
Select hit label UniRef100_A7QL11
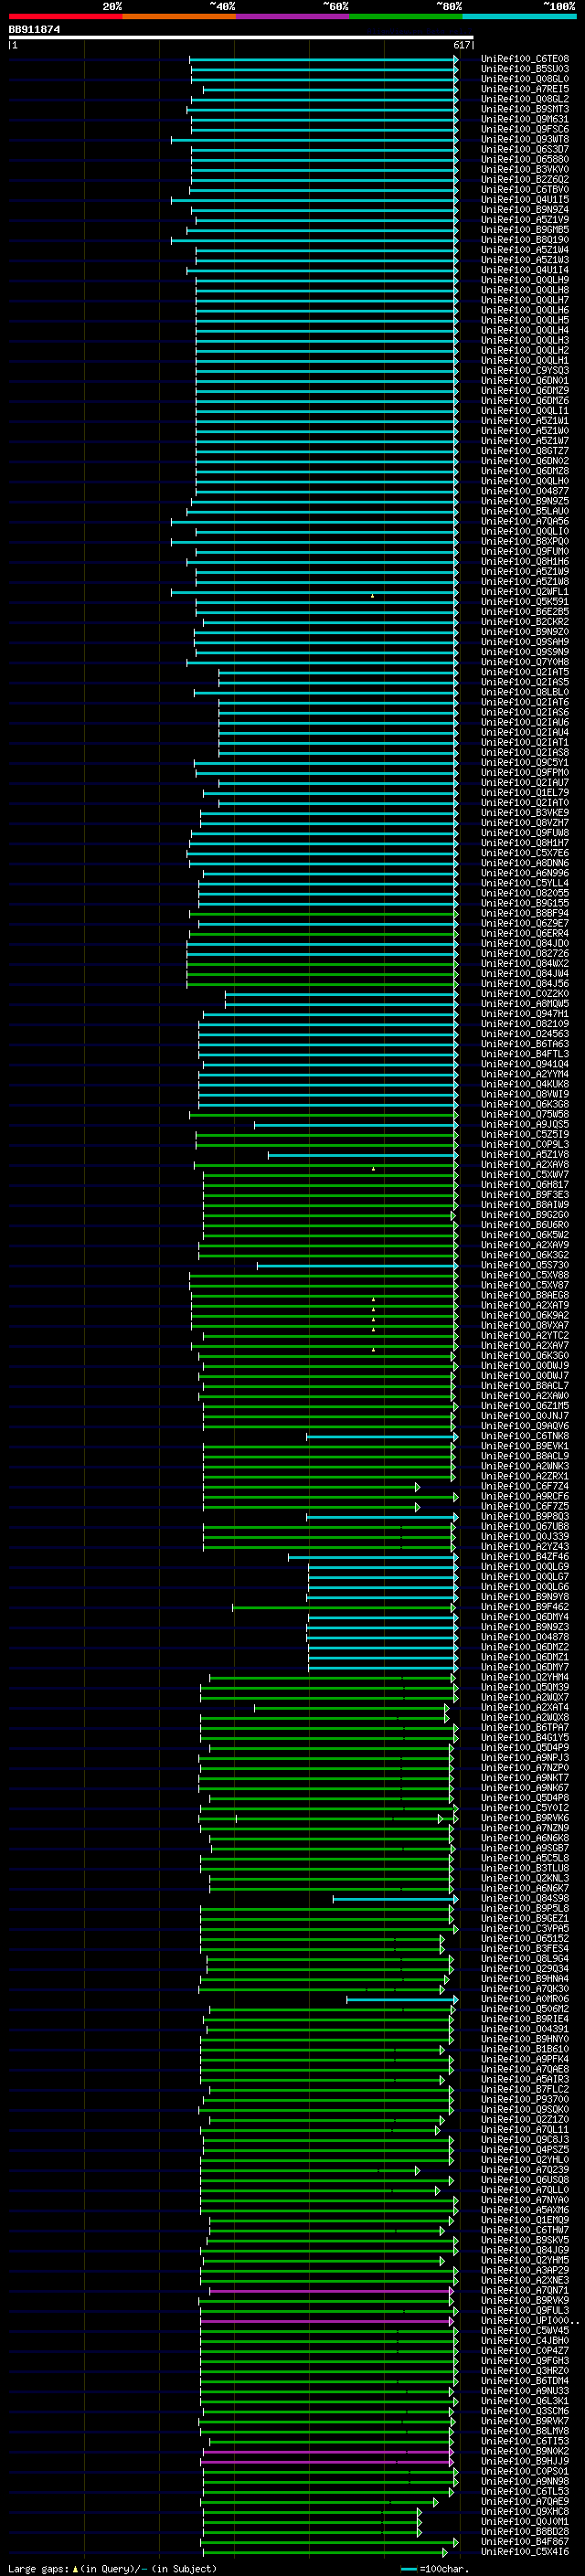point(525,2129)
